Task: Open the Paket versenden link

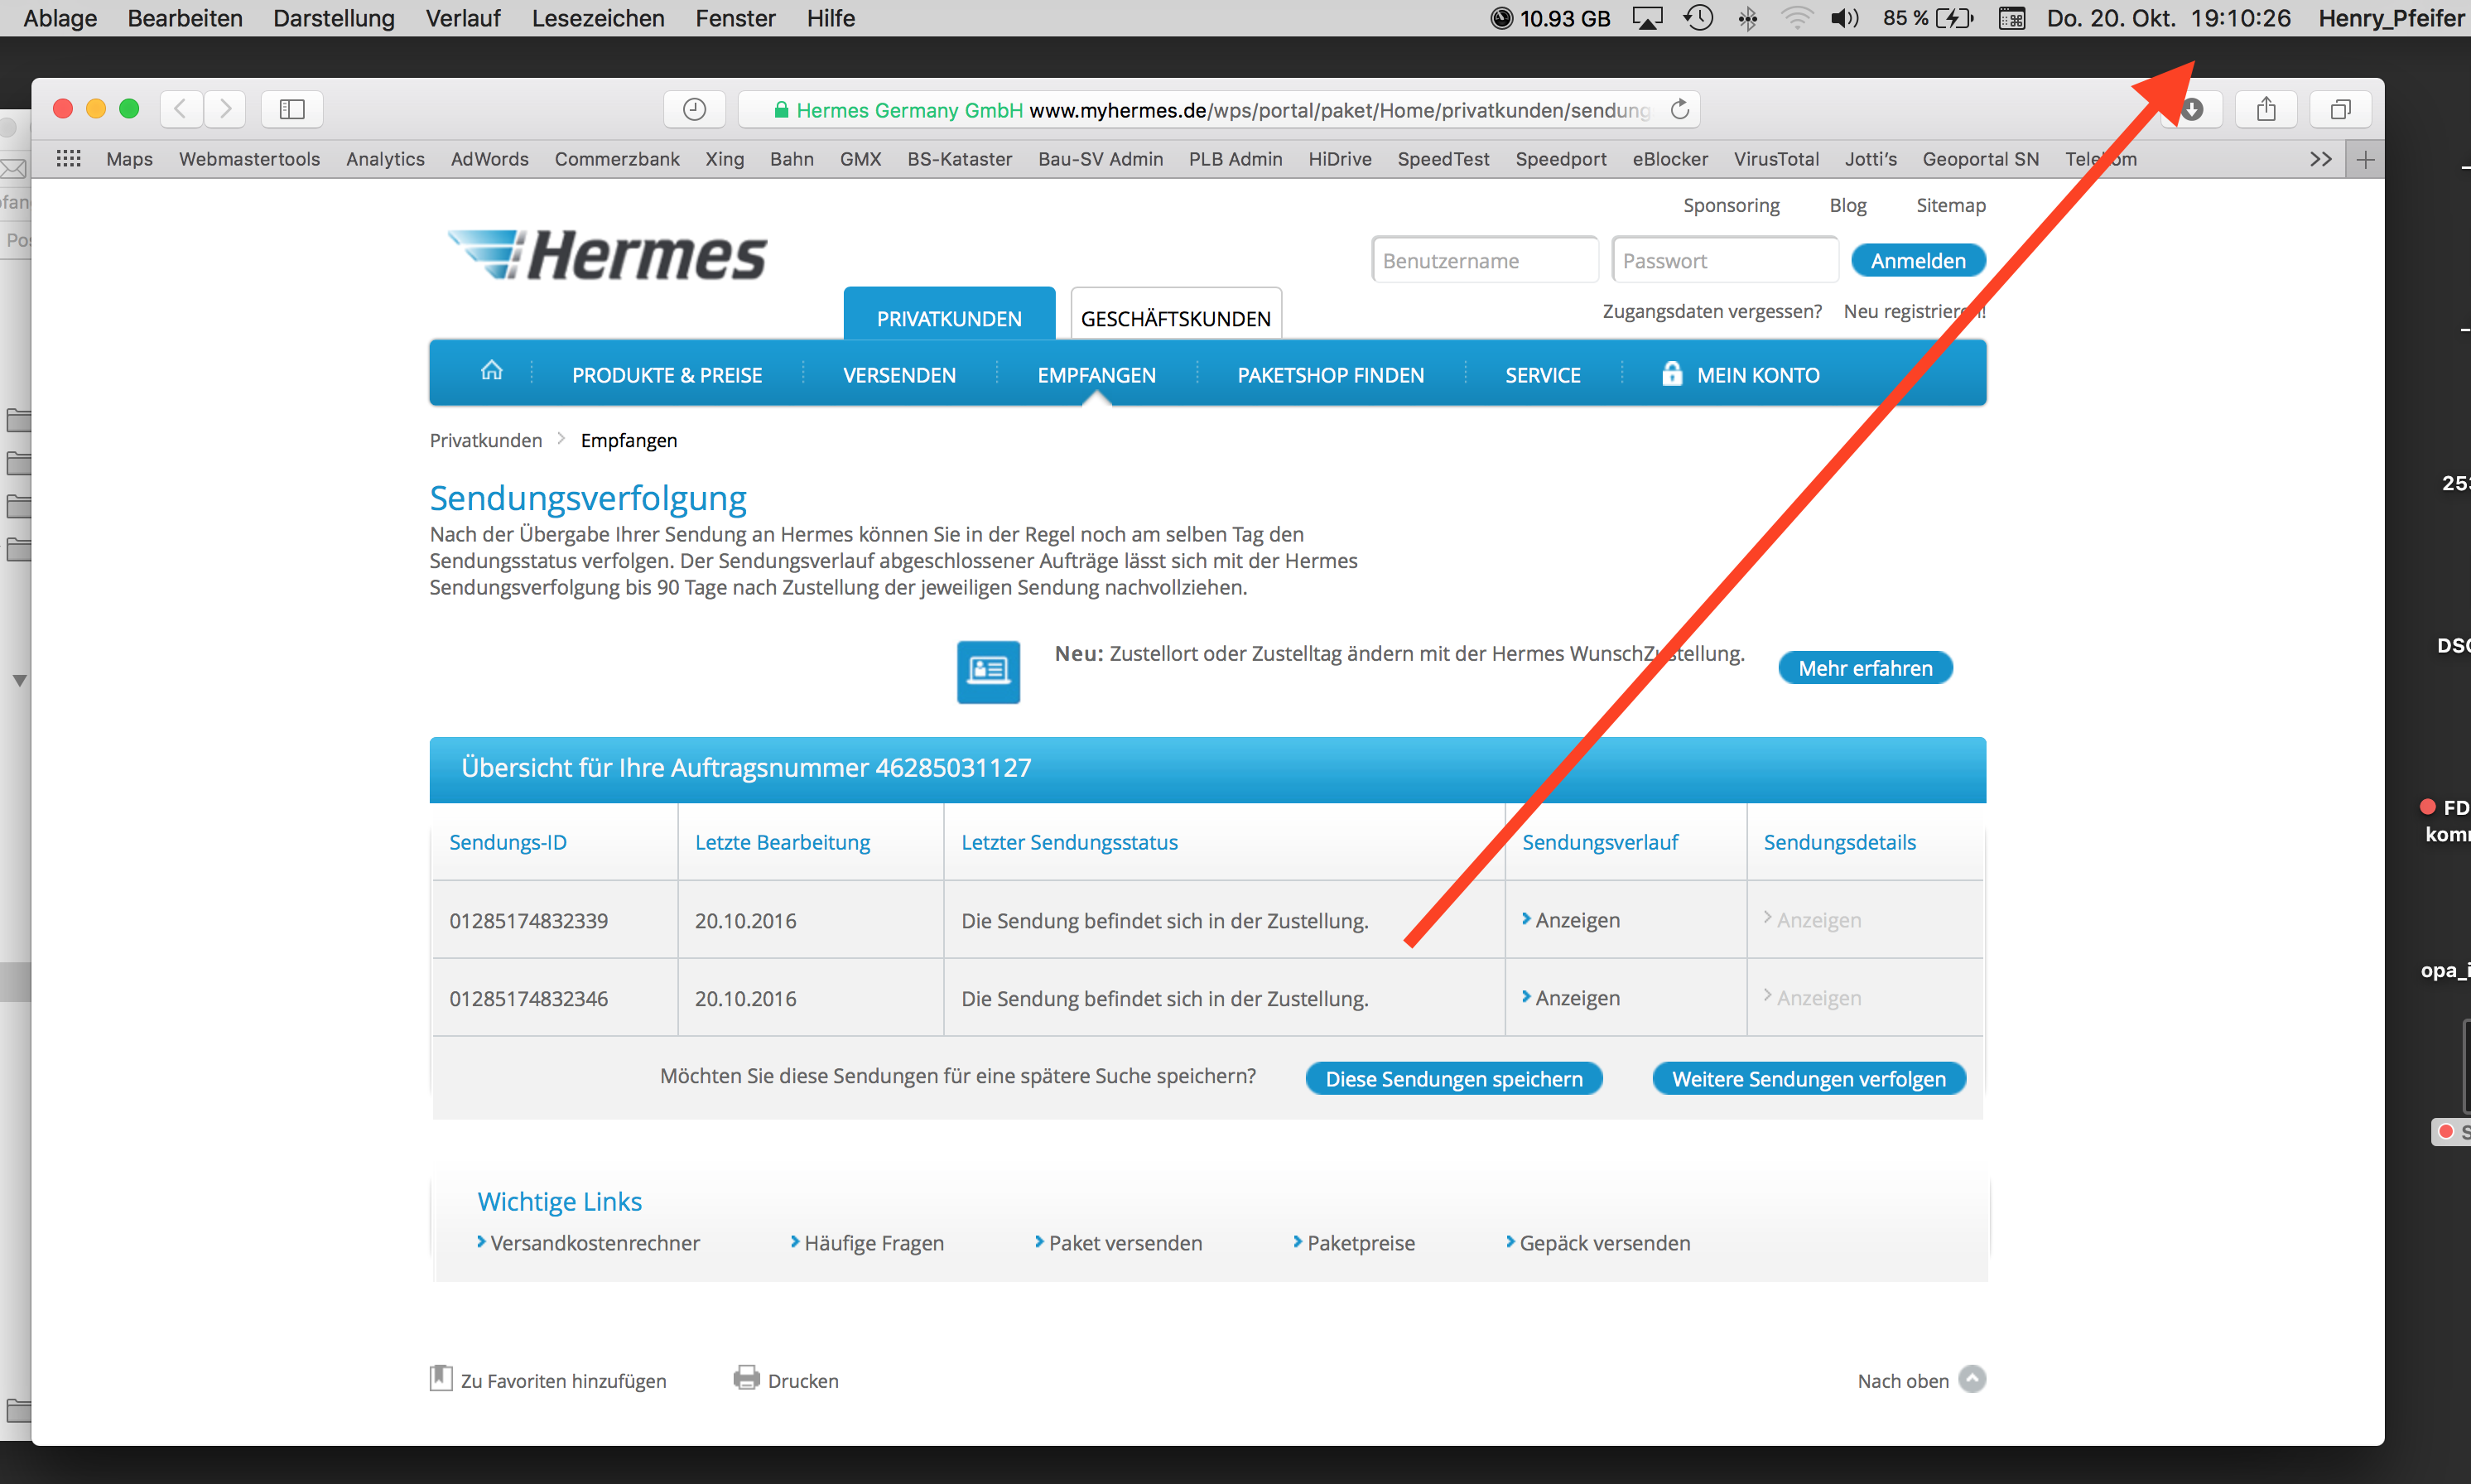Action: pos(1118,1243)
